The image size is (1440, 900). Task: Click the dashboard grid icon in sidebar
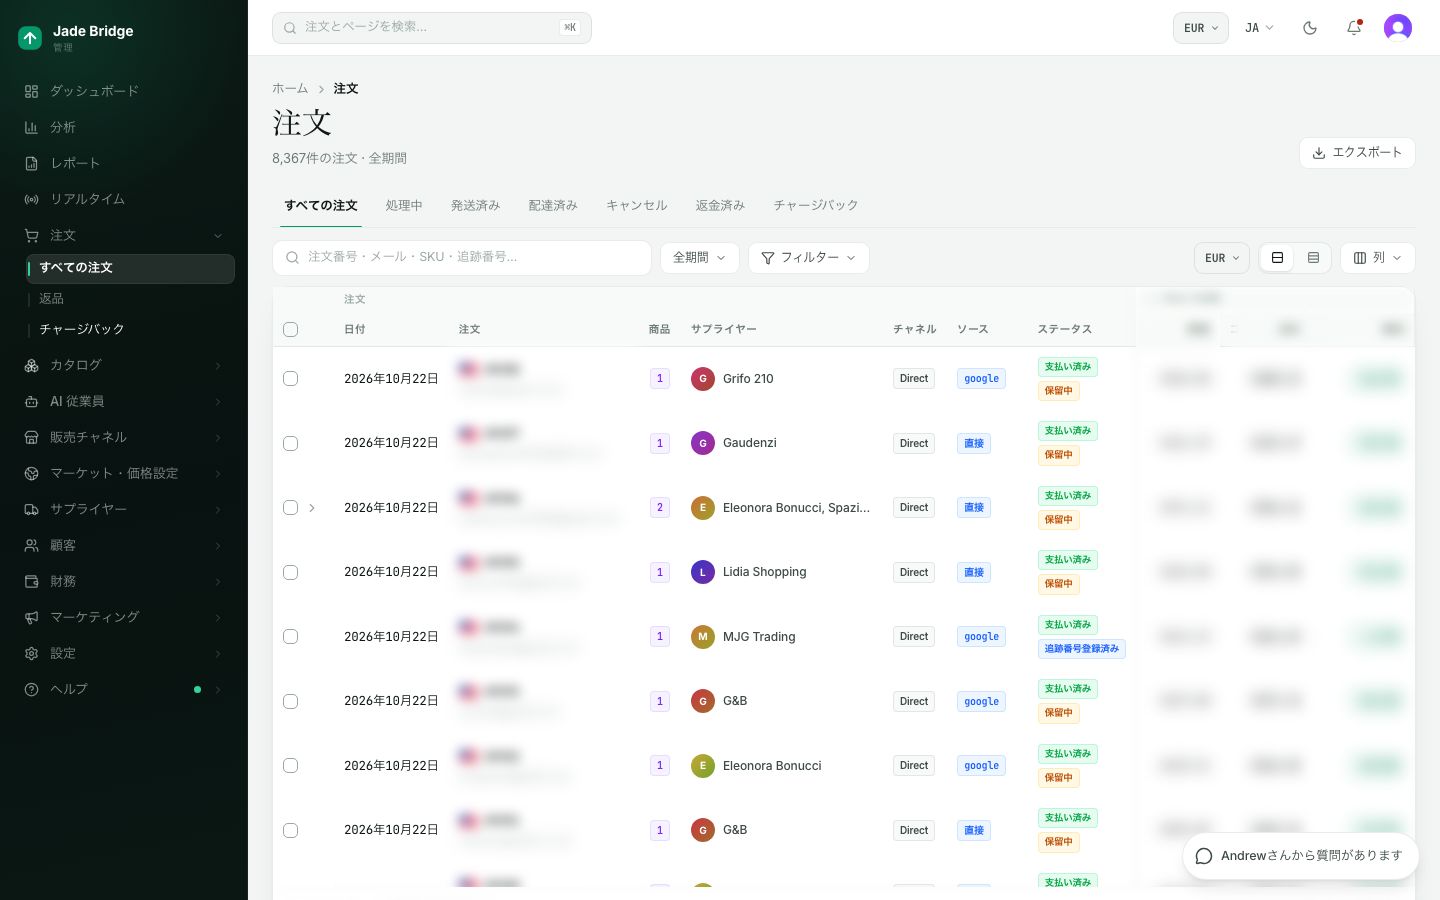[x=32, y=91]
